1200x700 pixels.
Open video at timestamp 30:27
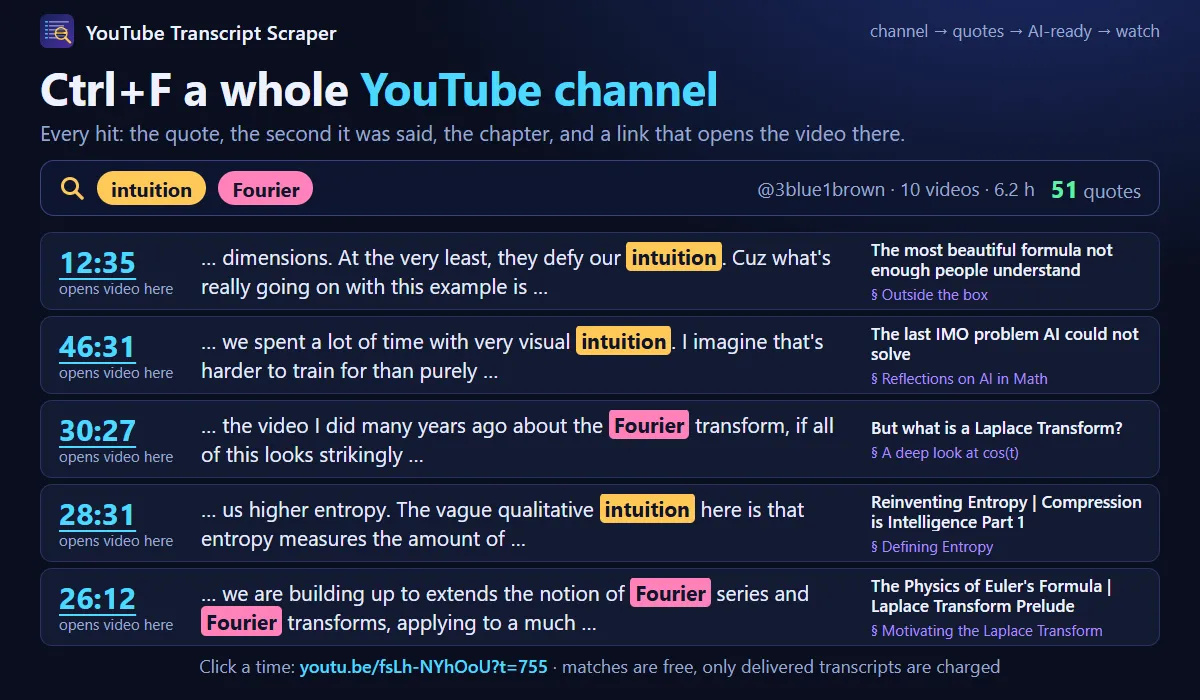click(97, 431)
